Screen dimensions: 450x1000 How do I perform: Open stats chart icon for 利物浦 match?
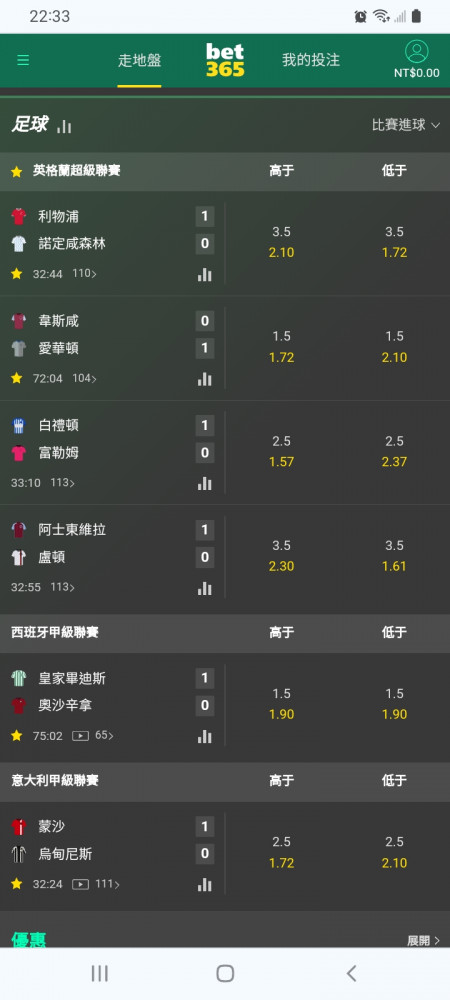pos(205,274)
